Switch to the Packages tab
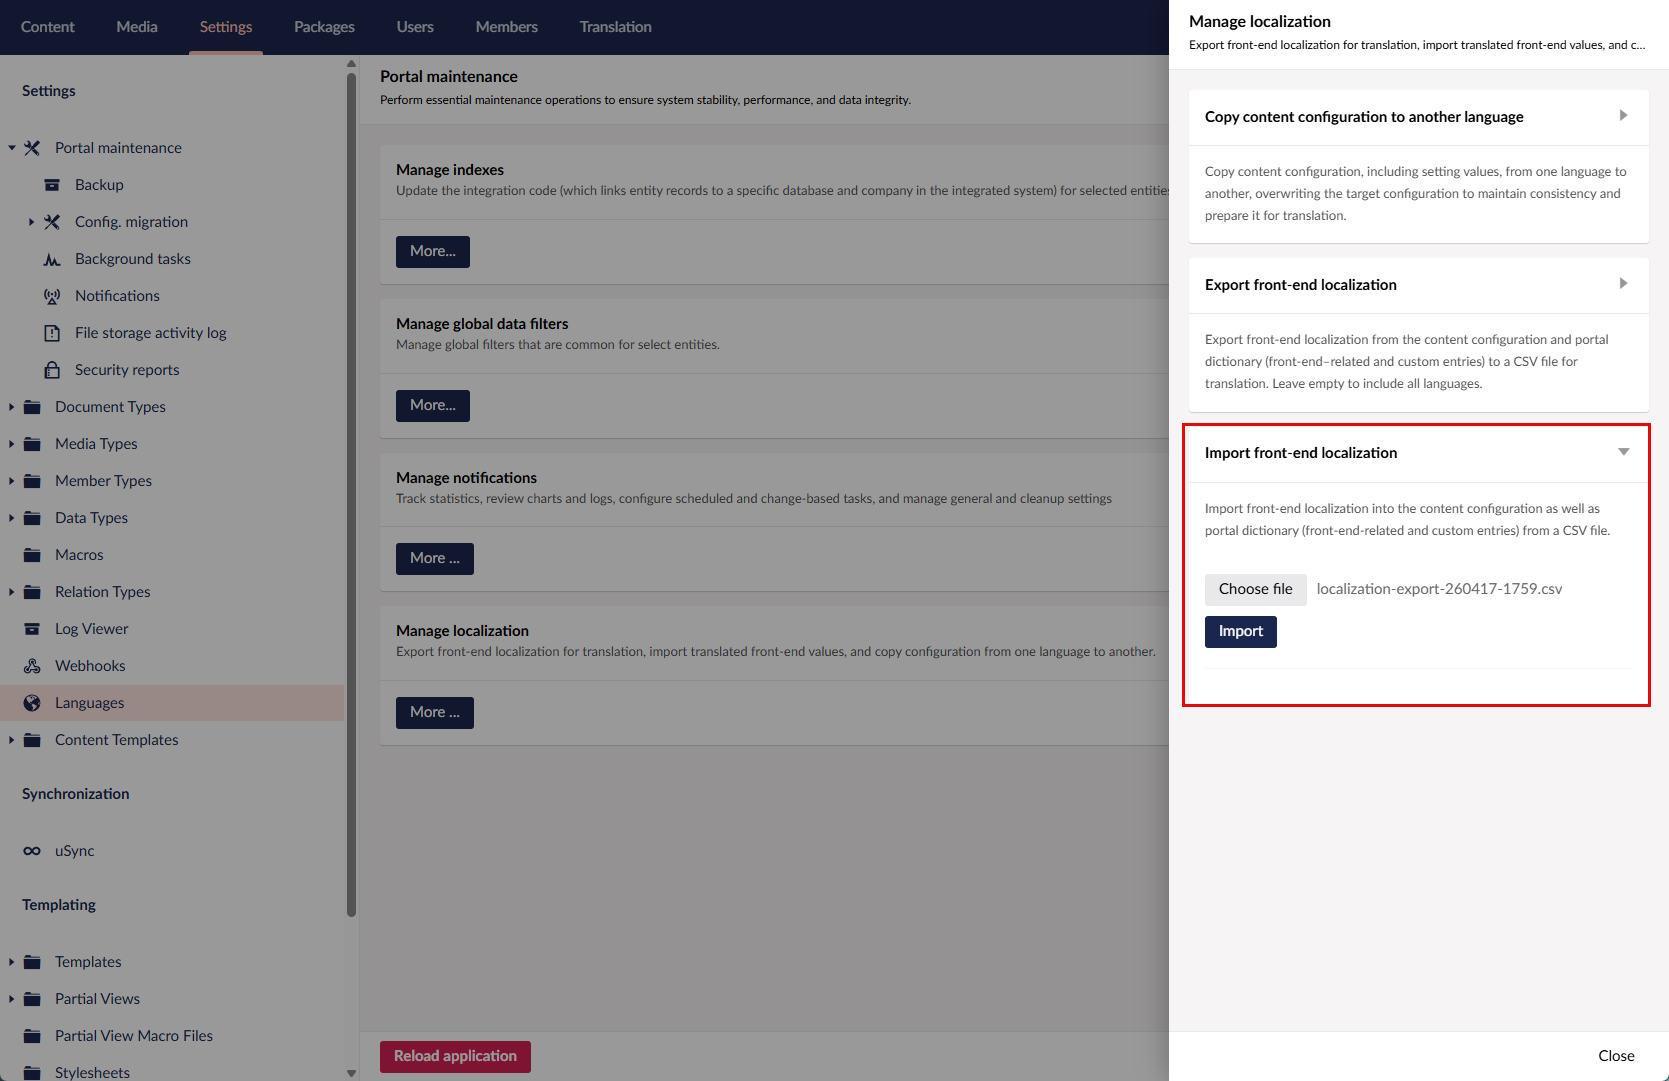1669x1081 pixels. (x=324, y=27)
